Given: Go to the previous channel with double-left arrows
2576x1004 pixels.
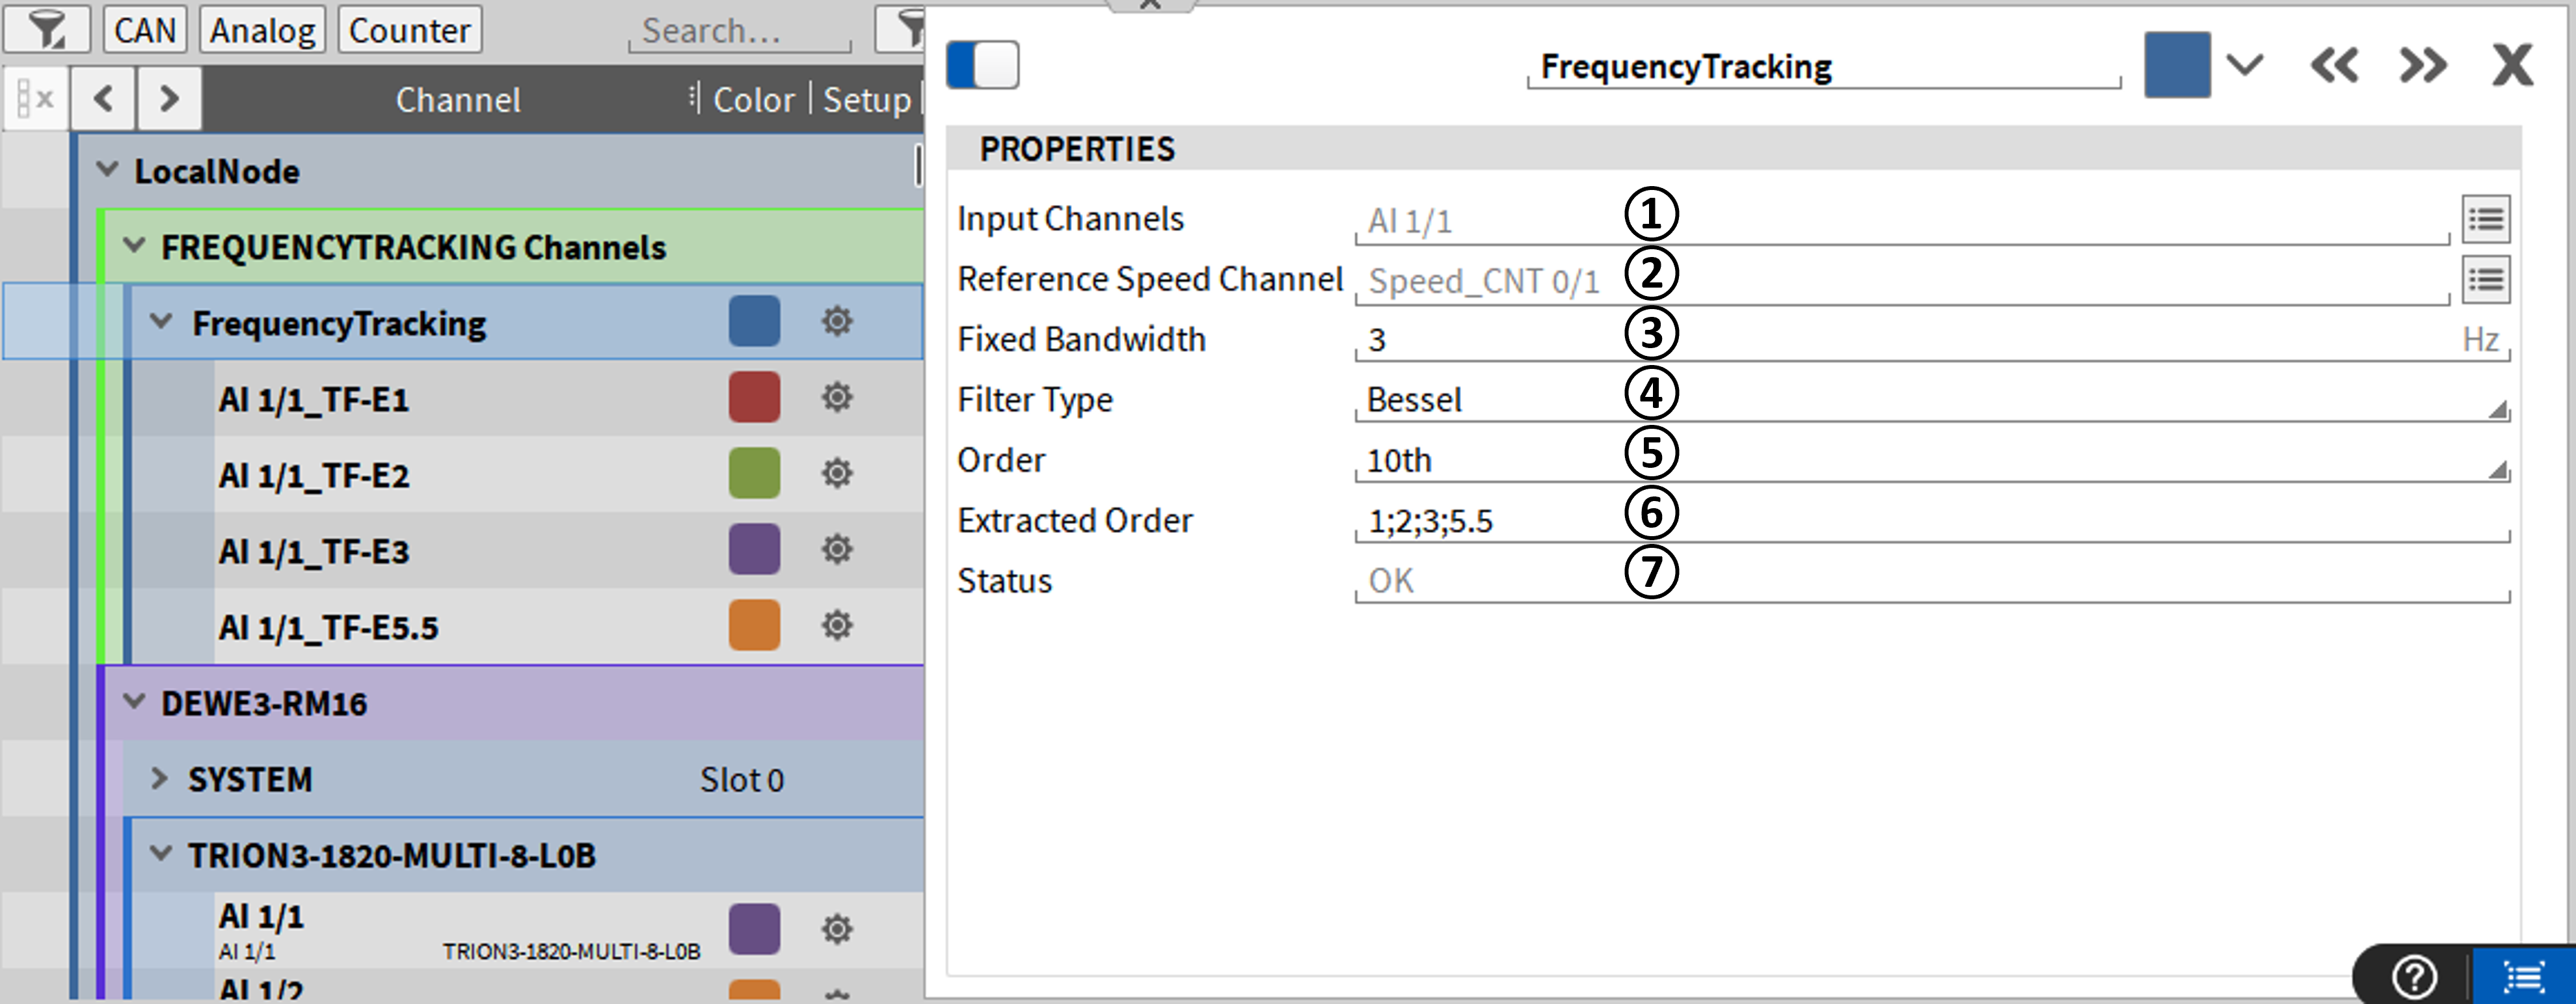Looking at the screenshot, I should [2333, 66].
